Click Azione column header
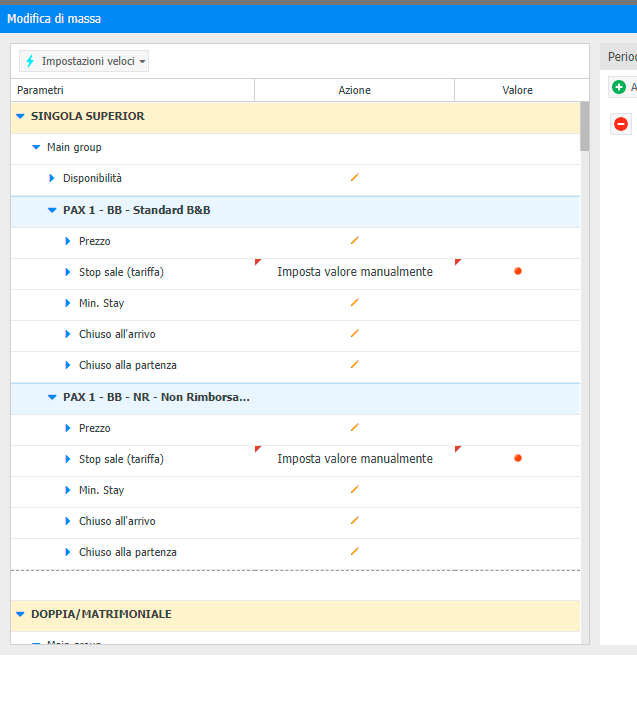Image resolution: width=637 pixels, height=707 pixels. point(354,90)
